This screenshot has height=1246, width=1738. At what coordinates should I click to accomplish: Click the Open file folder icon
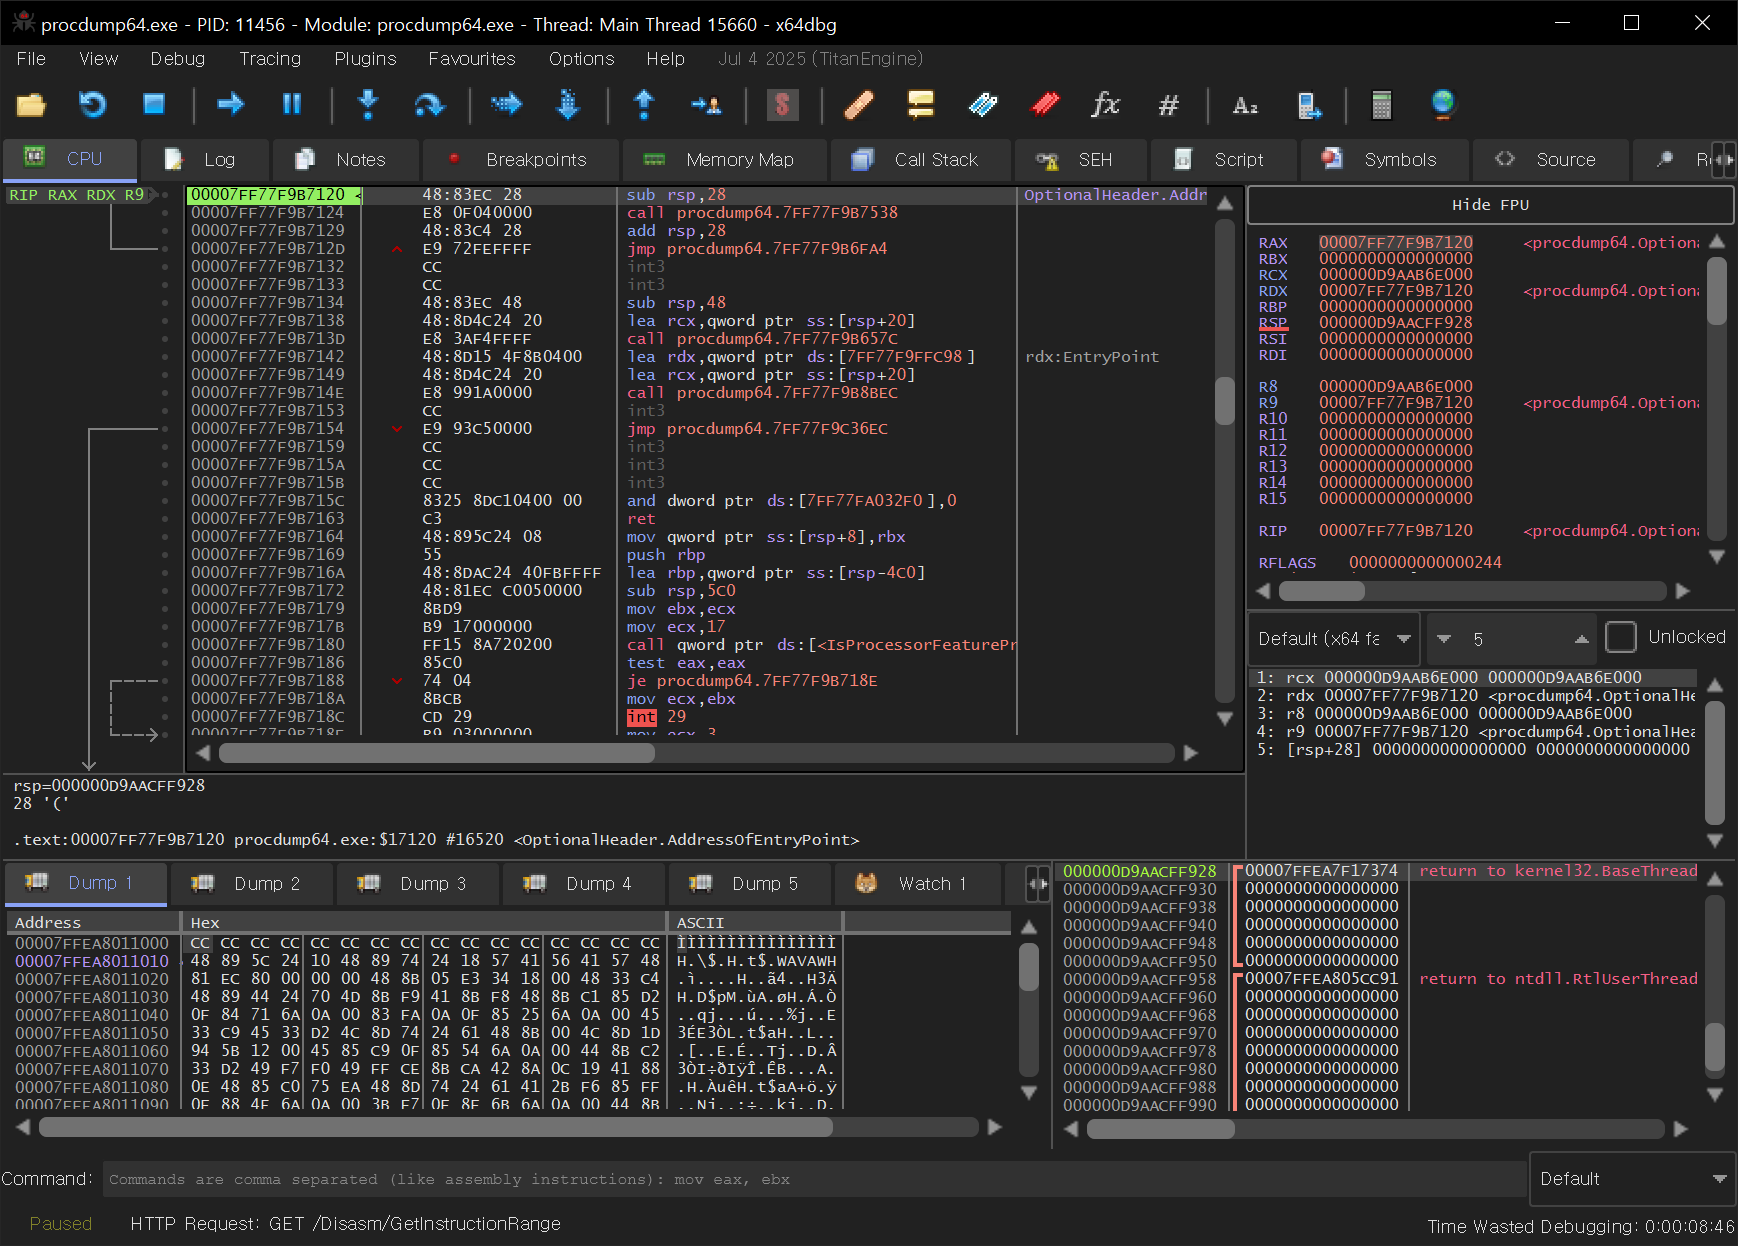tap(31, 104)
